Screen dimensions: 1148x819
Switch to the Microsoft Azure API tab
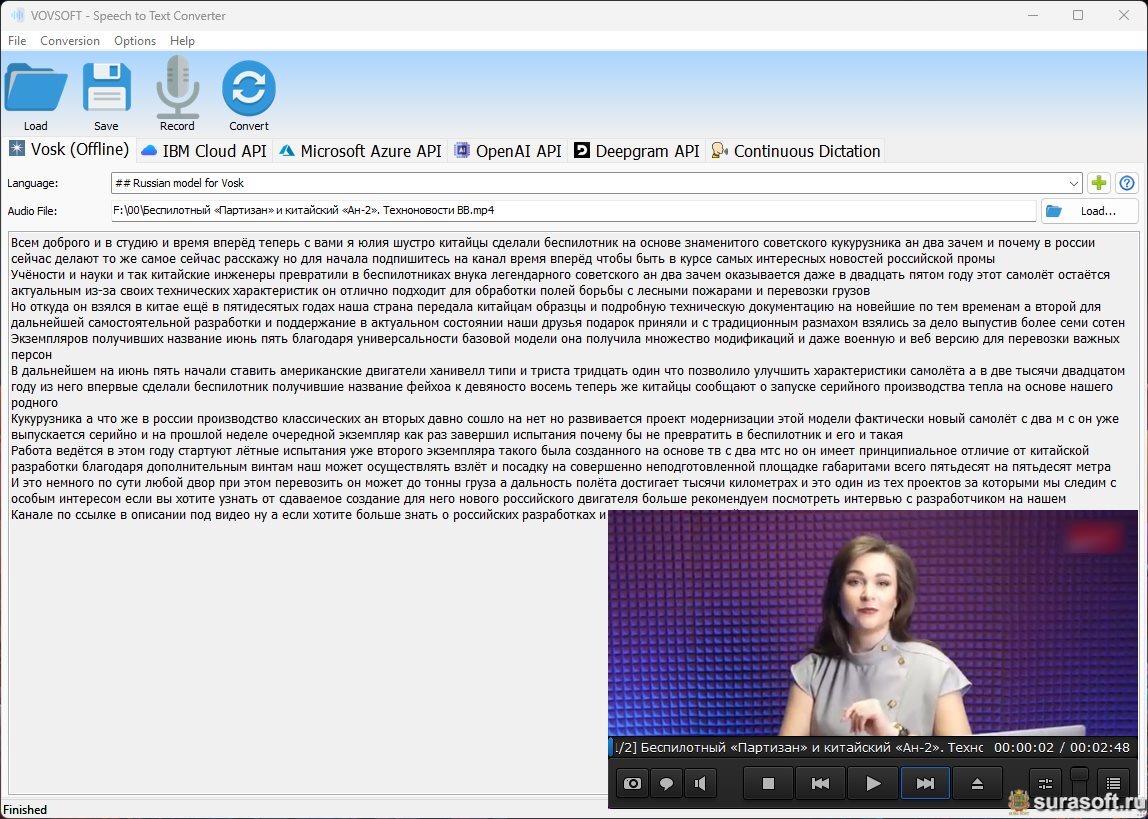(360, 151)
